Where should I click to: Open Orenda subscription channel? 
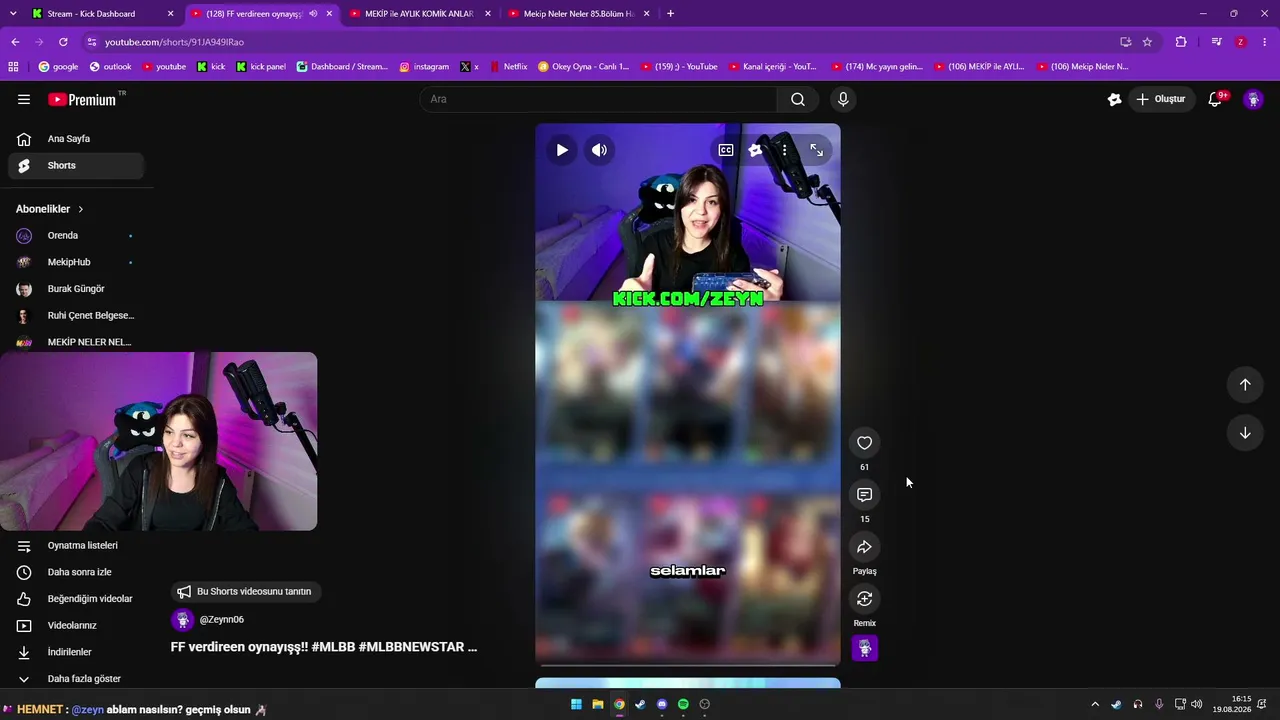[x=76, y=236]
